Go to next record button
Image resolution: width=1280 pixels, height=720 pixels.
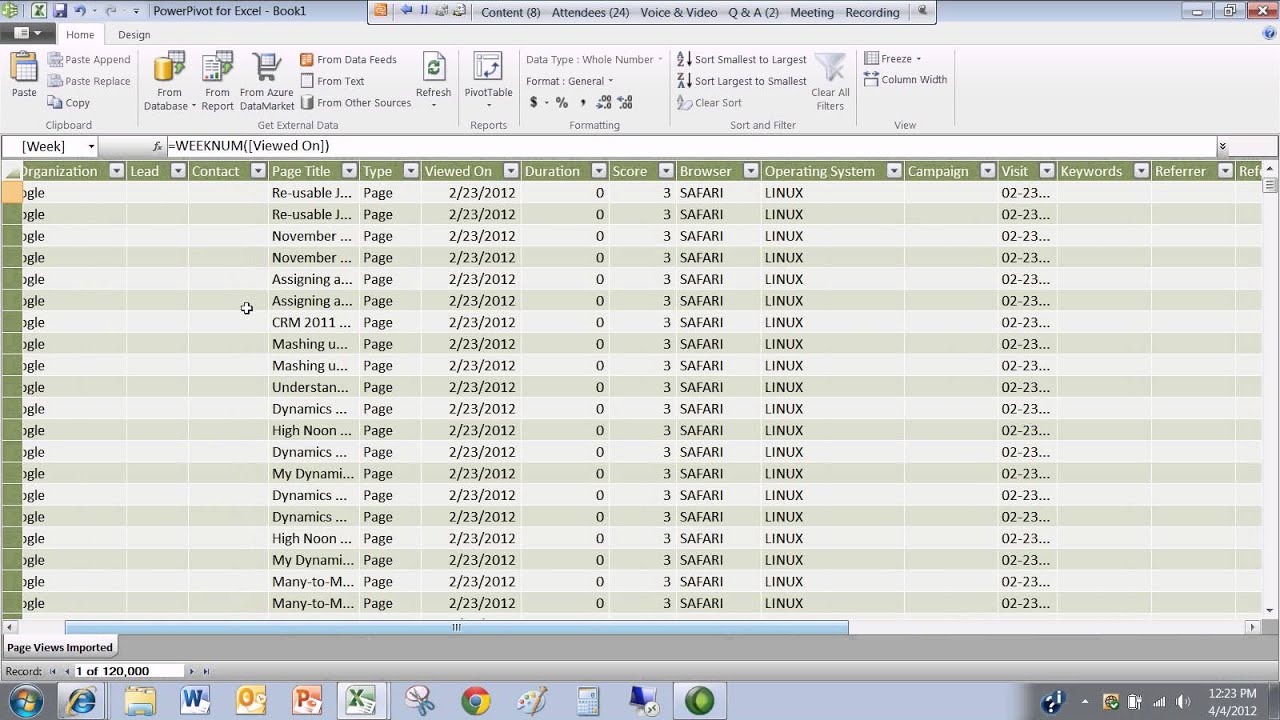tap(193, 671)
